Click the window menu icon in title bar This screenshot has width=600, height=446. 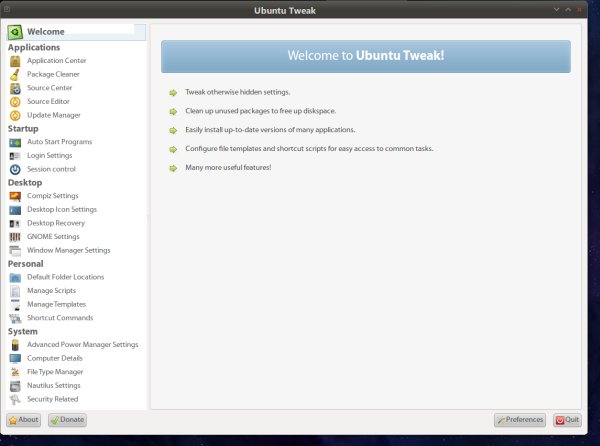pyautogui.click(x=7, y=9)
